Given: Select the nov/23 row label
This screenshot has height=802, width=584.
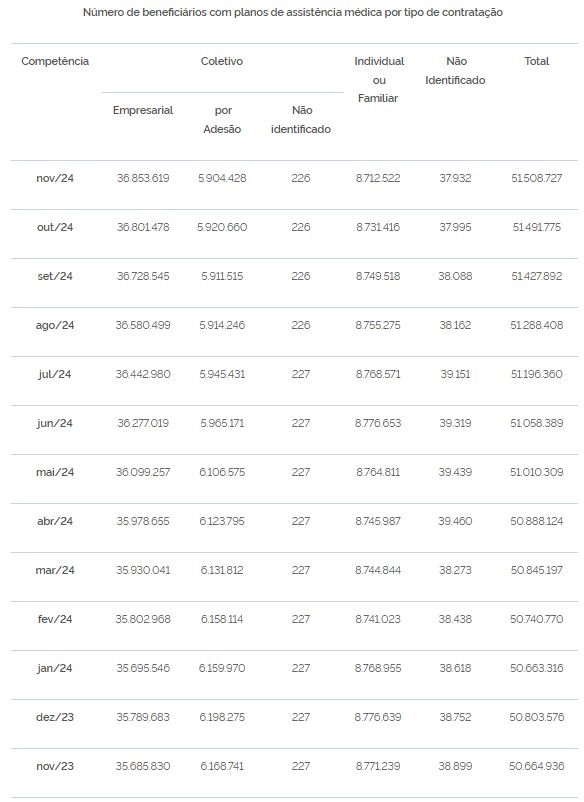Looking at the screenshot, I should pos(55,766).
